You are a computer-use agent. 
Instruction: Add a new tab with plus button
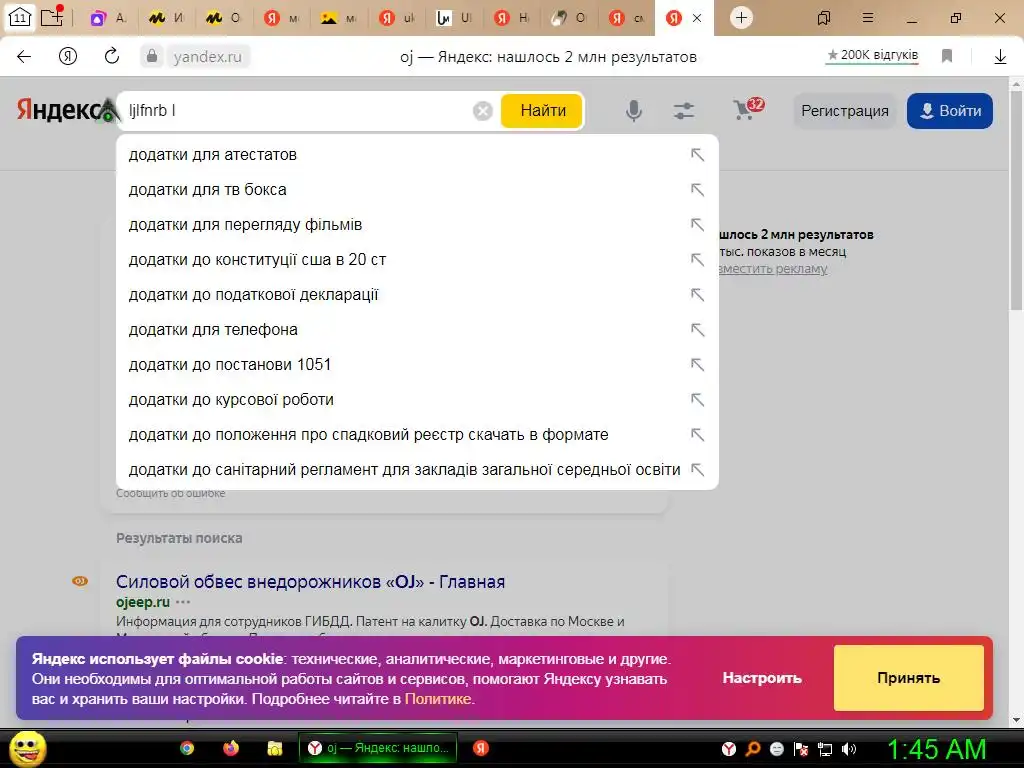[x=741, y=18]
